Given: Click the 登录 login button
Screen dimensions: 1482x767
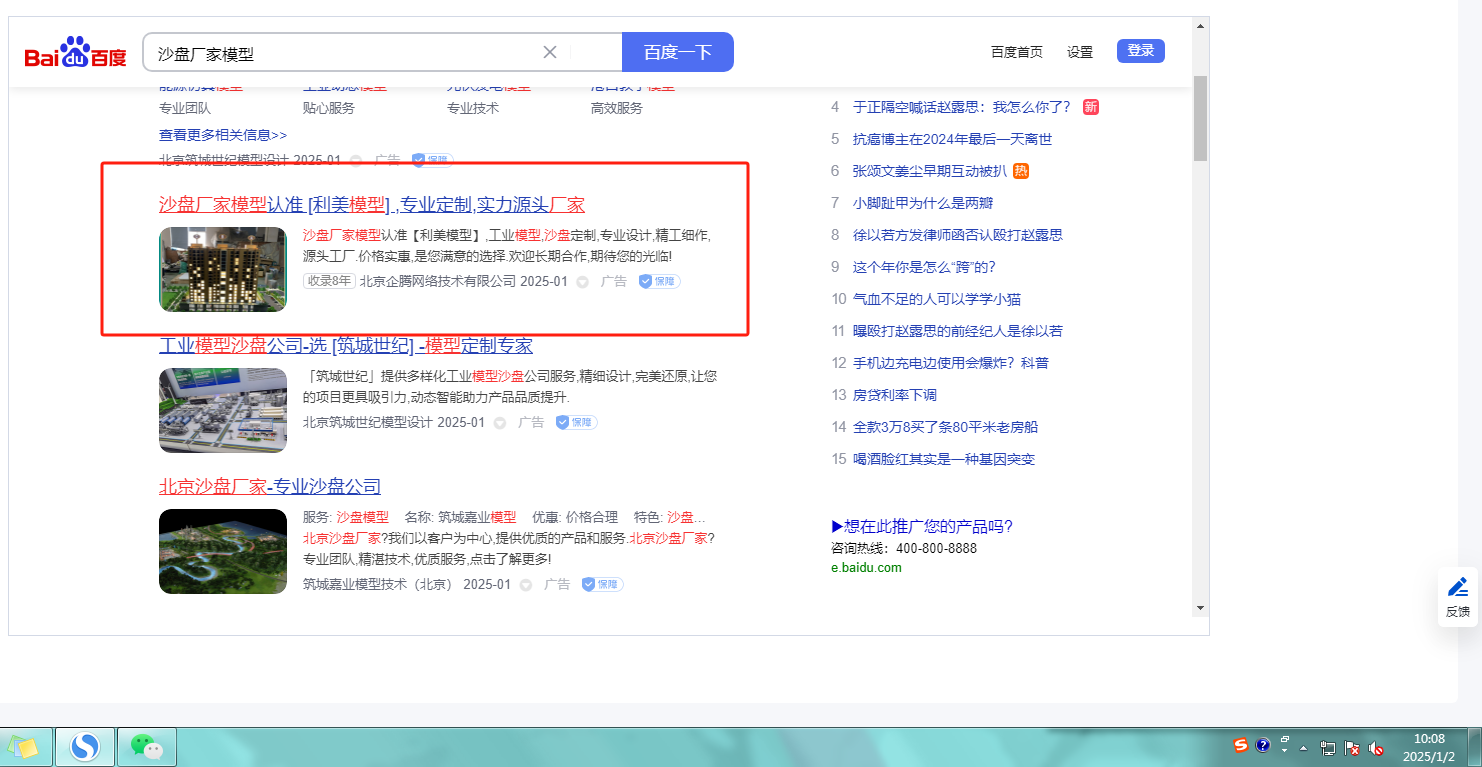Looking at the screenshot, I should click(x=1140, y=51).
